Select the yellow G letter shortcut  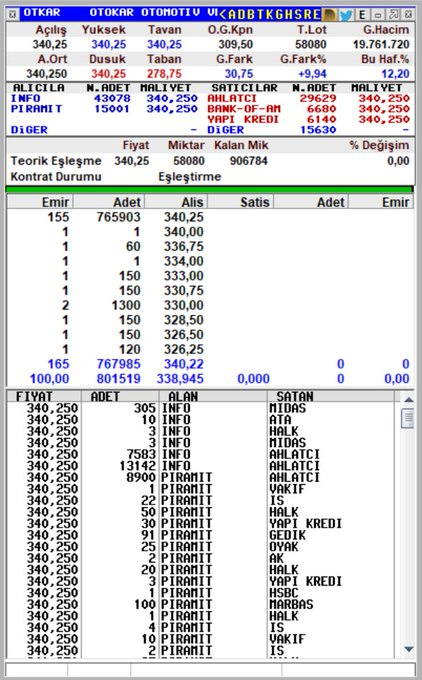278,15
